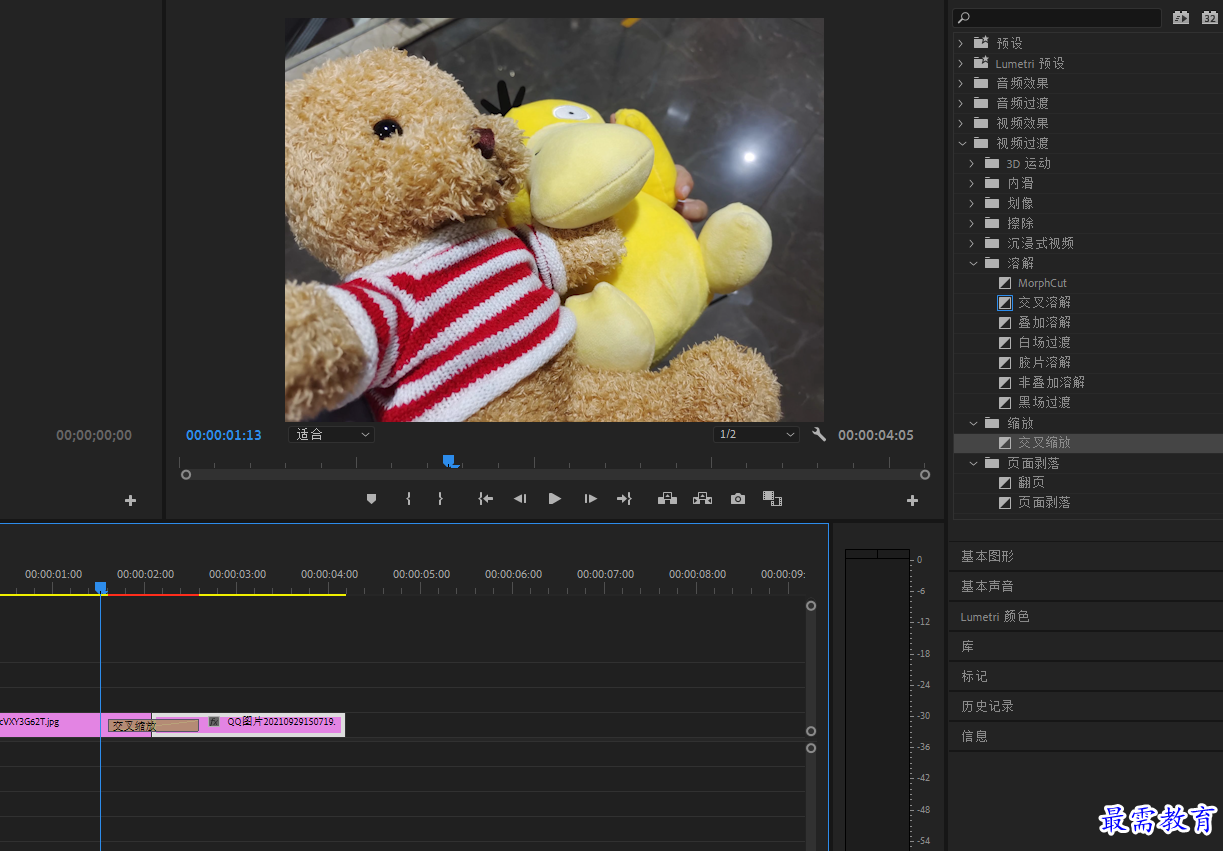Expand the 擦除 folder
The width and height of the screenshot is (1223, 851).
(x=972, y=223)
